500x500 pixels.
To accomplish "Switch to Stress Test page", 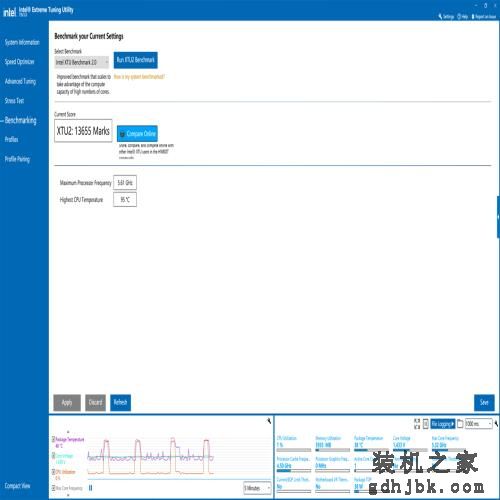I will point(14,100).
